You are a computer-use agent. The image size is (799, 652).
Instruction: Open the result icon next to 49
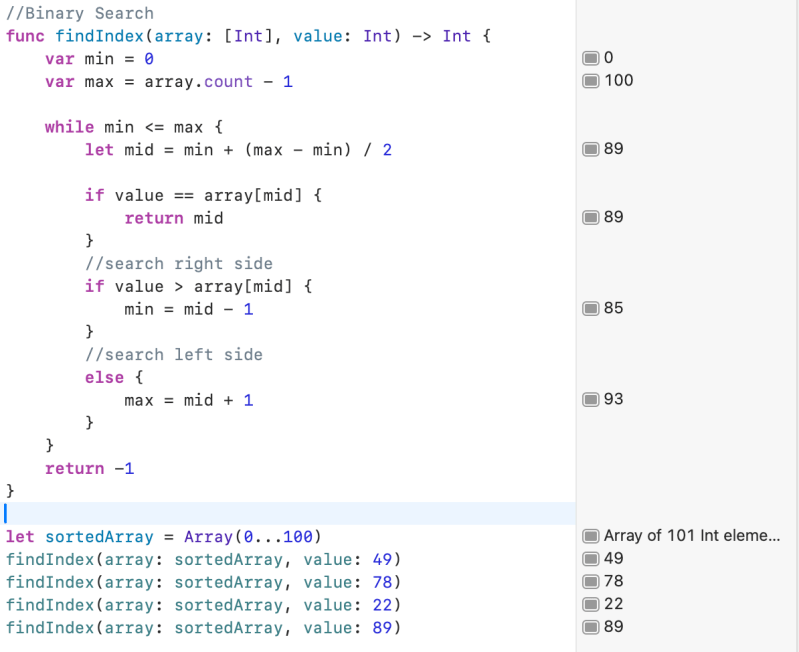pyautogui.click(x=590, y=559)
